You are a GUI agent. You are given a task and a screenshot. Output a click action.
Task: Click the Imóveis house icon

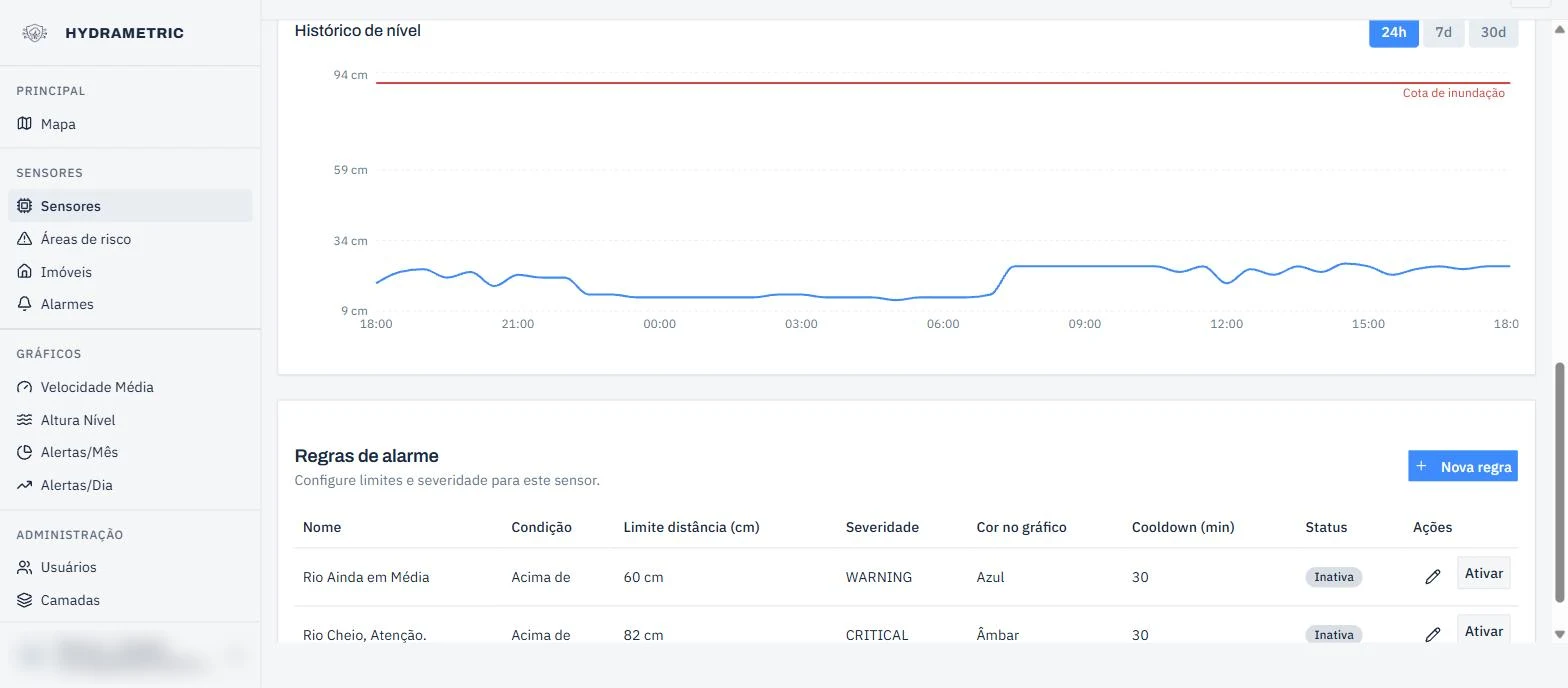pos(25,272)
